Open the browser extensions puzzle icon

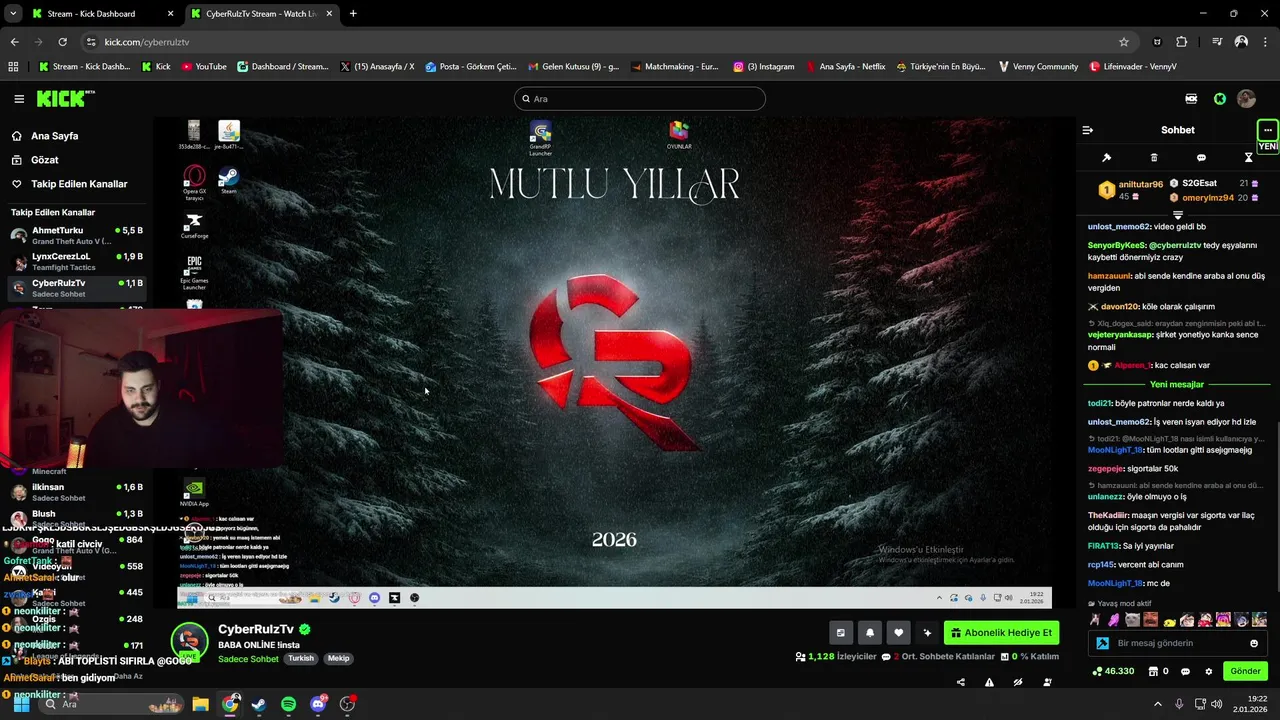[x=1182, y=42]
